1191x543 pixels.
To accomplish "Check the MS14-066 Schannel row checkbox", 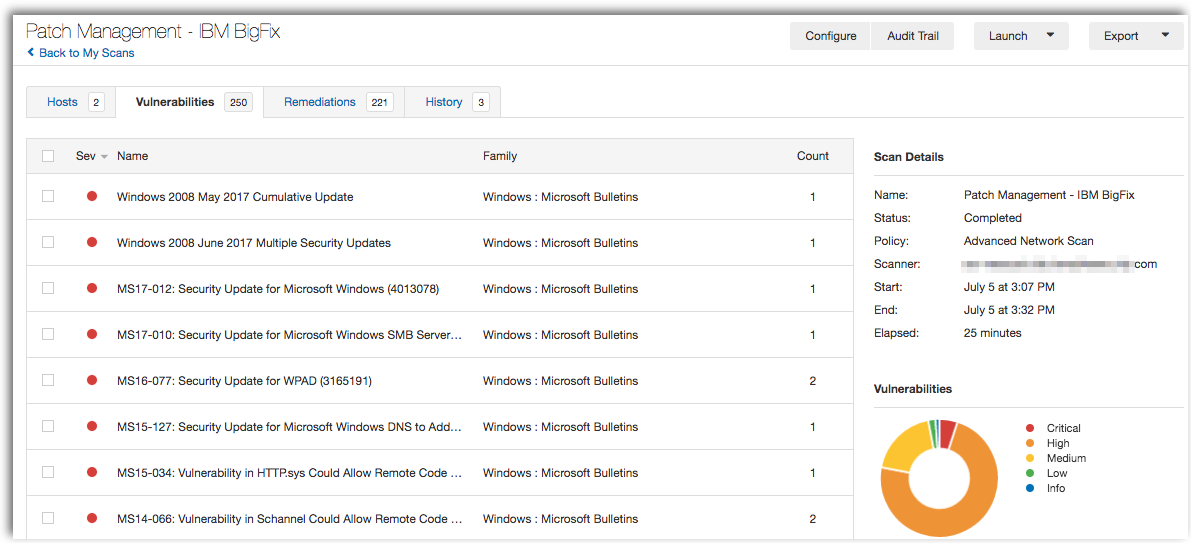I will coord(48,519).
